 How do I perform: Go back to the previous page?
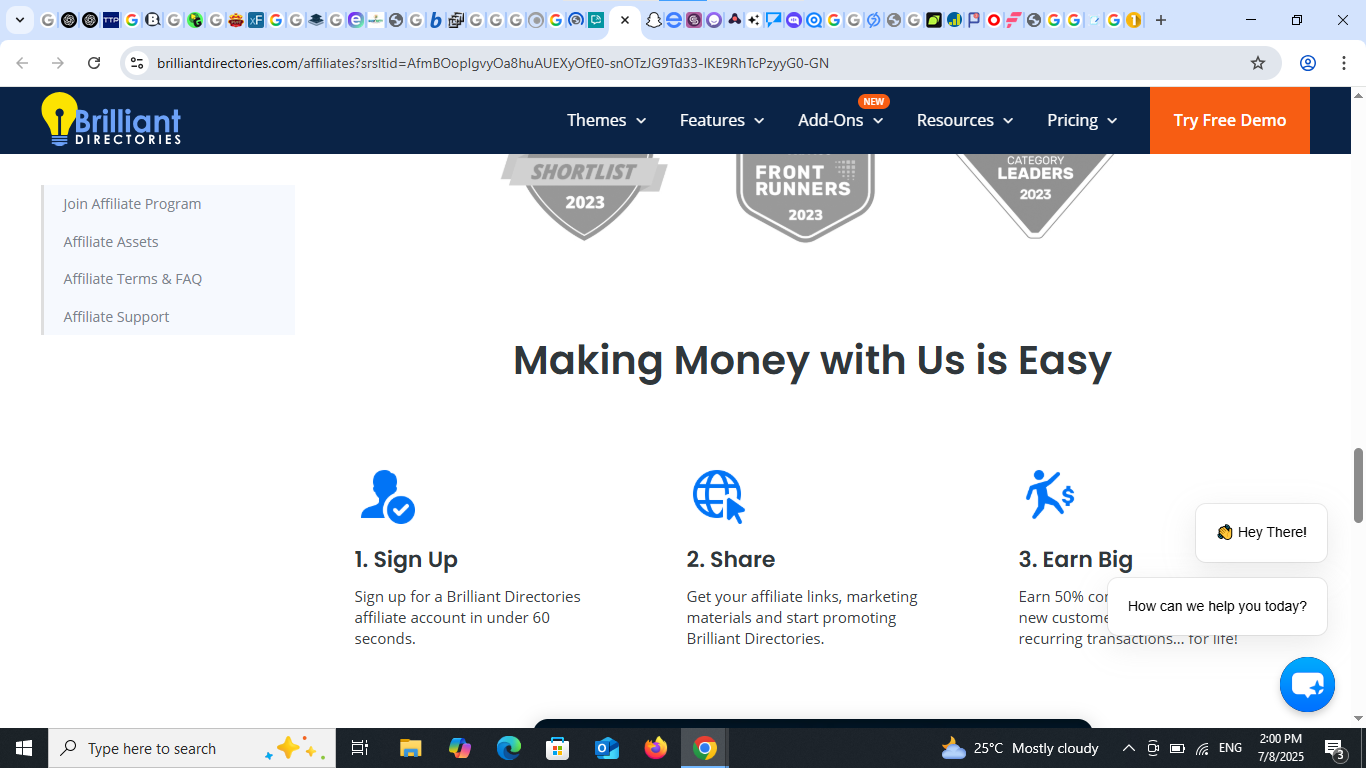pos(22,63)
